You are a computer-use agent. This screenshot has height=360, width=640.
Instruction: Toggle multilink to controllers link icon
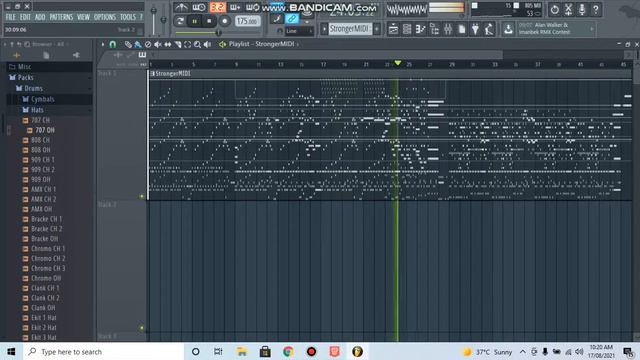[x=292, y=18]
